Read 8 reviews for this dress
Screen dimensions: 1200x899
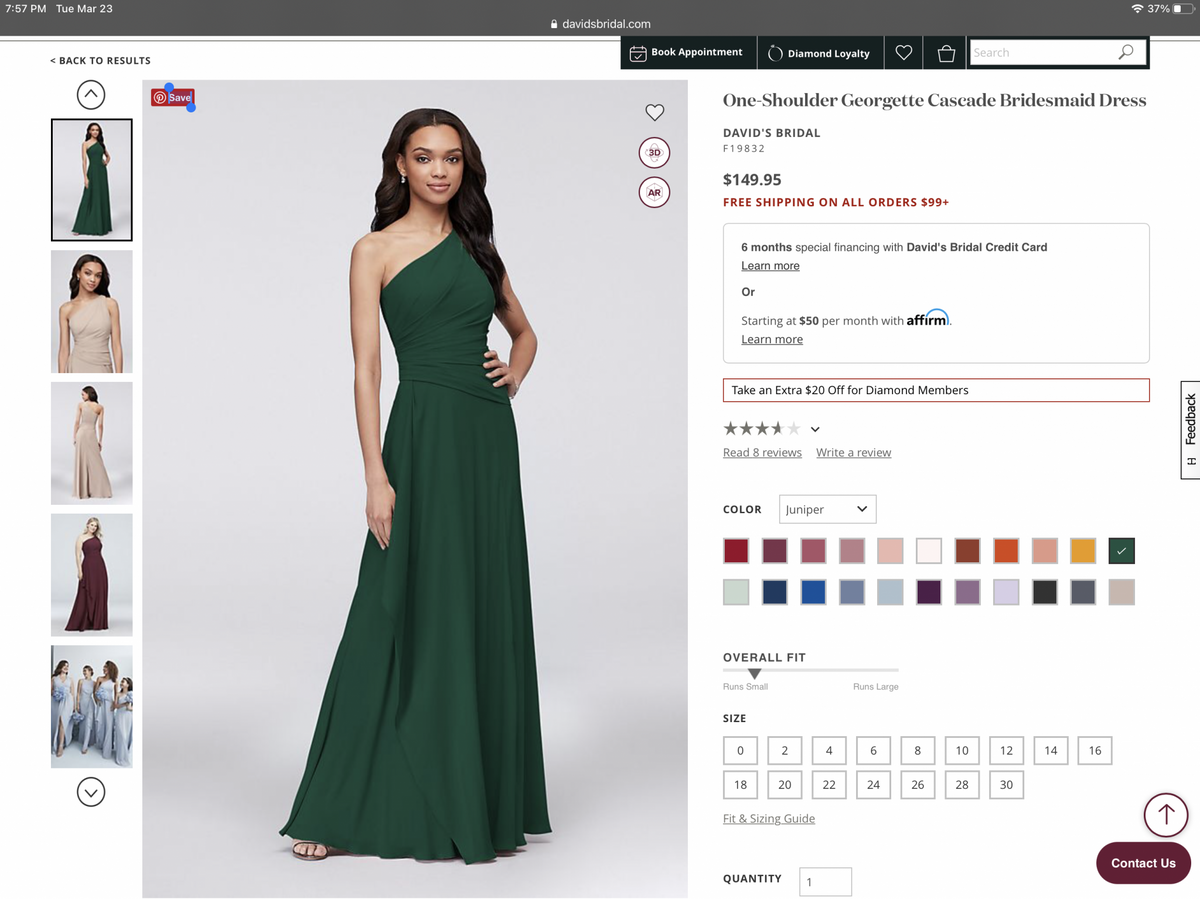[762, 452]
